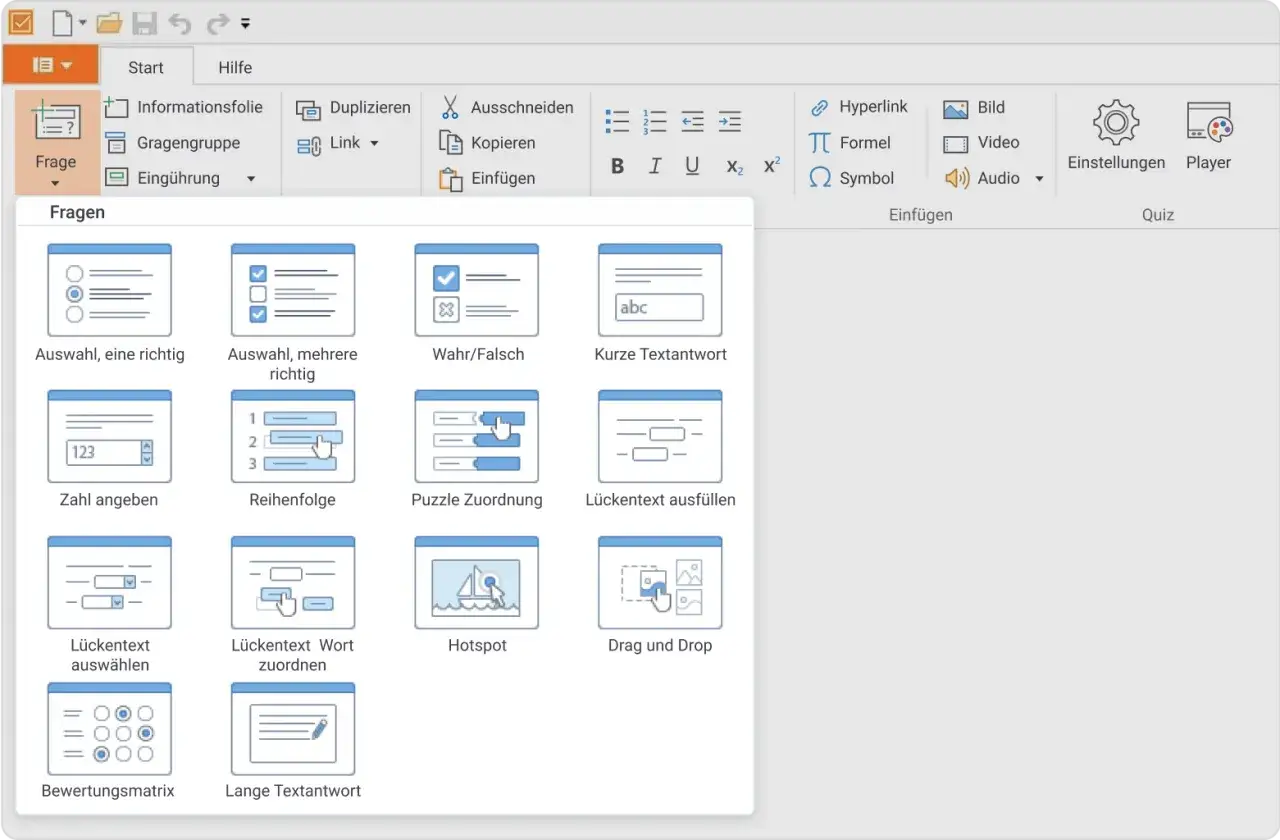This screenshot has height=840, width=1280.
Task: Insert a Bild
Action: click(x=974, y=108)
